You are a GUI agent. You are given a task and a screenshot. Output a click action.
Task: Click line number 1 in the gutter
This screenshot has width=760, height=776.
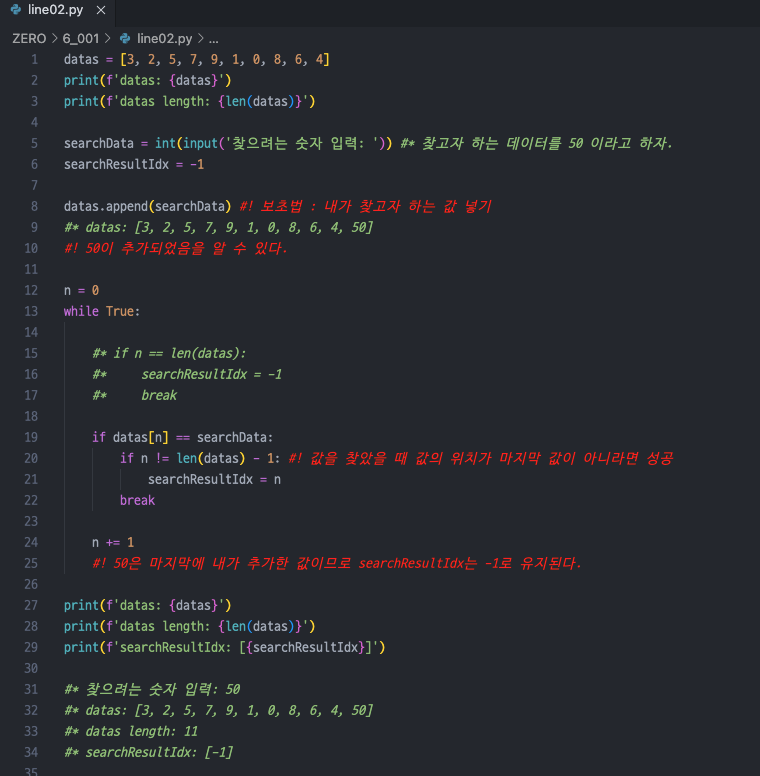[x=34, y=59]
